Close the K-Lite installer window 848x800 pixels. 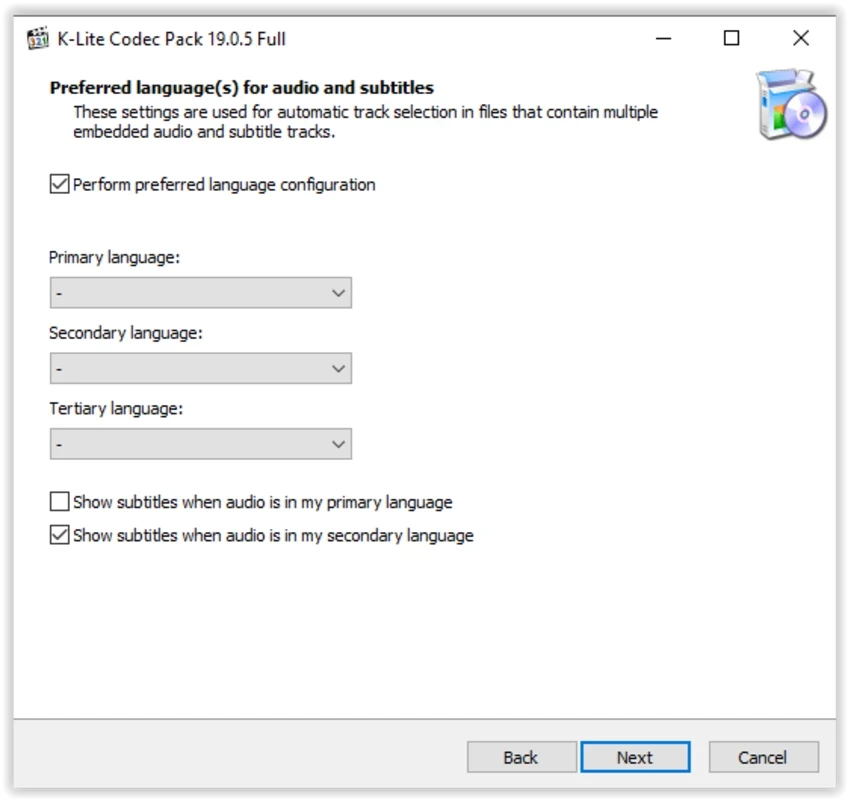point(800,39)
